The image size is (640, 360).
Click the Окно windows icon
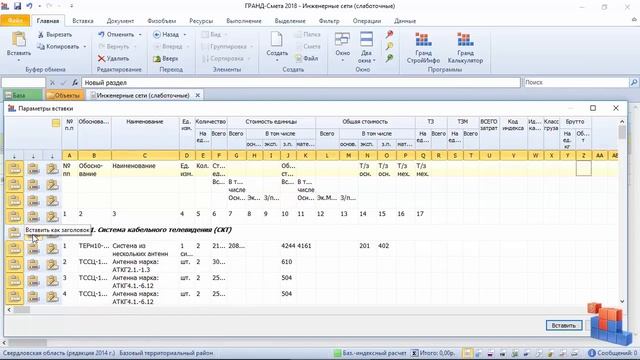342,39
